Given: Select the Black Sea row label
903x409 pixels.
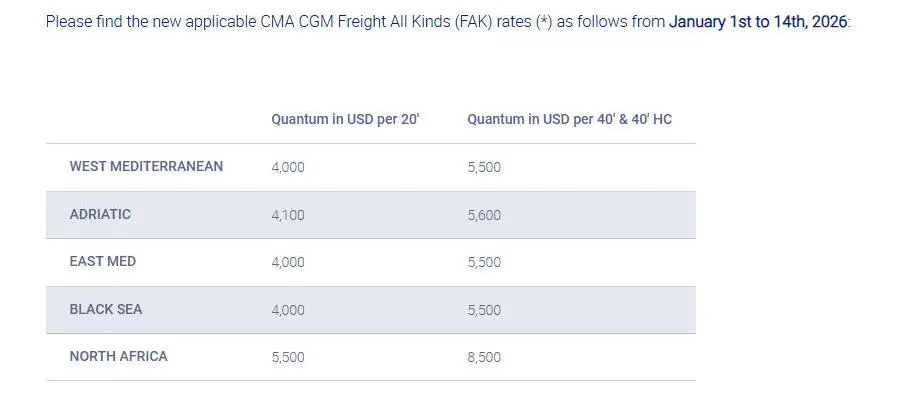Looking at the screenshot, I should (x=106, y=309).
